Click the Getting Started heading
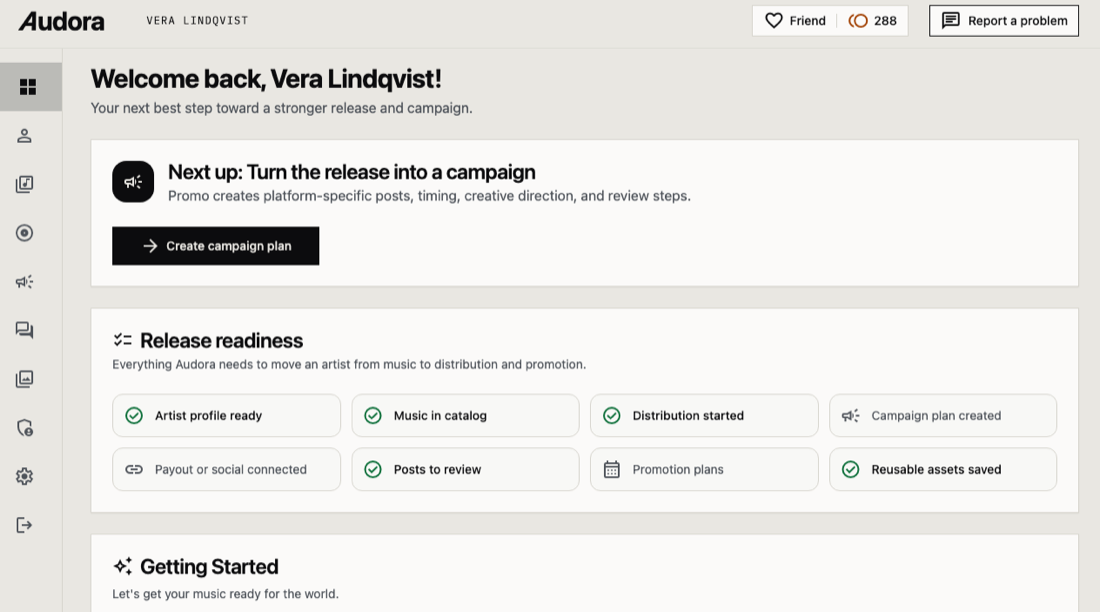Viewport: 1100px width, 612px height. (209, 566)
